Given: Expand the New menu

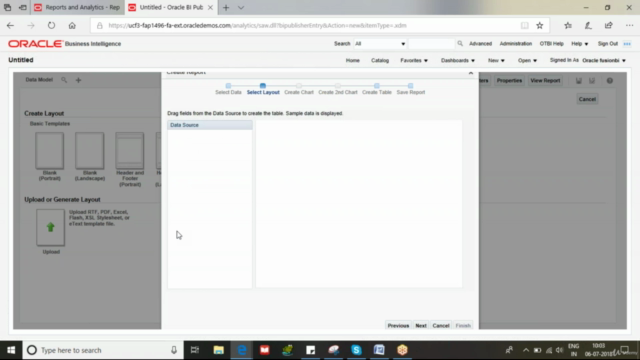Looking at the screenshot, I should tap(496, 60).
